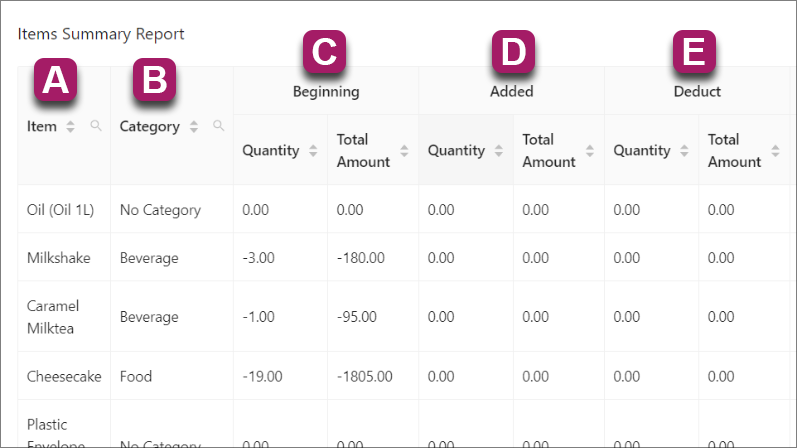
Task: Click the Deduct group header
Action: point(697,91)
